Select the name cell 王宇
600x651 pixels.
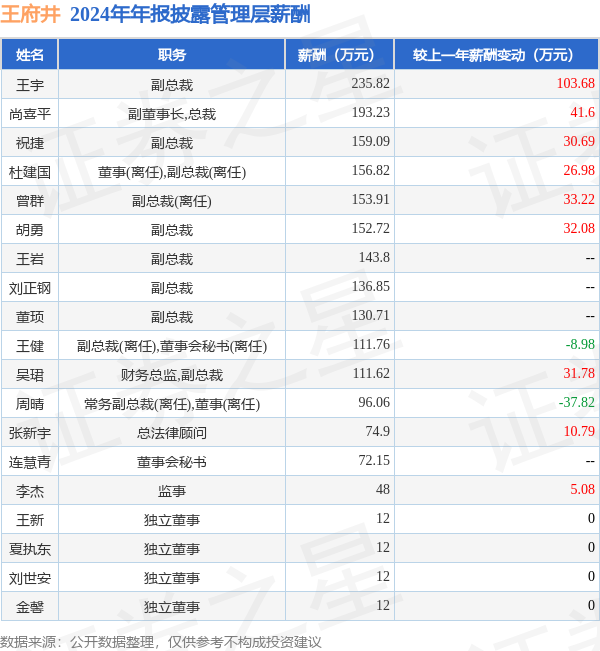point(29,85)
